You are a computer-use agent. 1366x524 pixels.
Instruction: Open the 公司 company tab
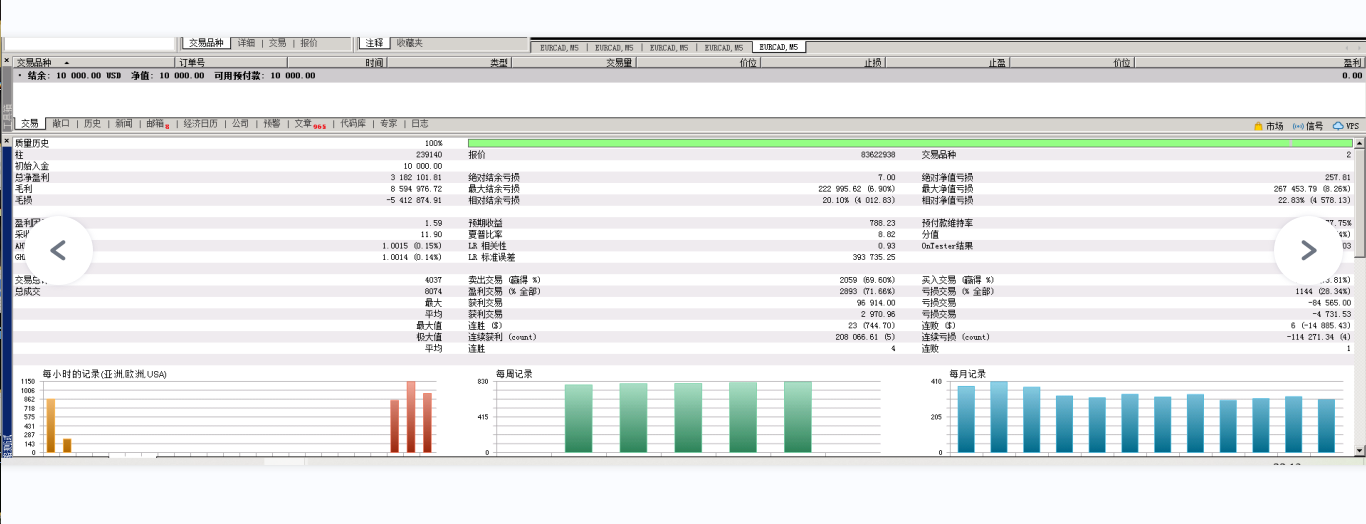tap(240, 124)
